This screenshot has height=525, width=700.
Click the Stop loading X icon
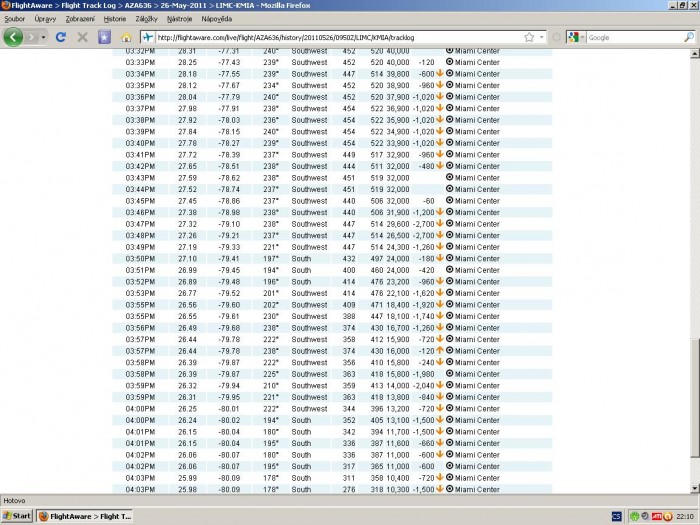(82, 37)
